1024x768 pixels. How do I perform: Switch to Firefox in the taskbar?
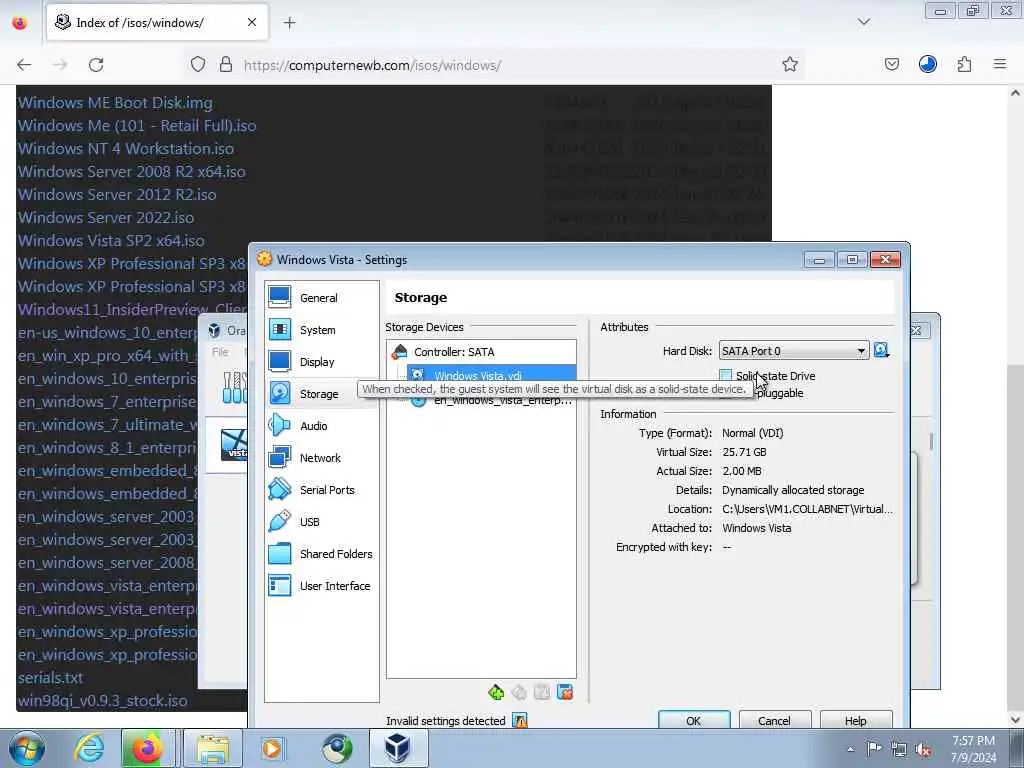pos(148,748)
